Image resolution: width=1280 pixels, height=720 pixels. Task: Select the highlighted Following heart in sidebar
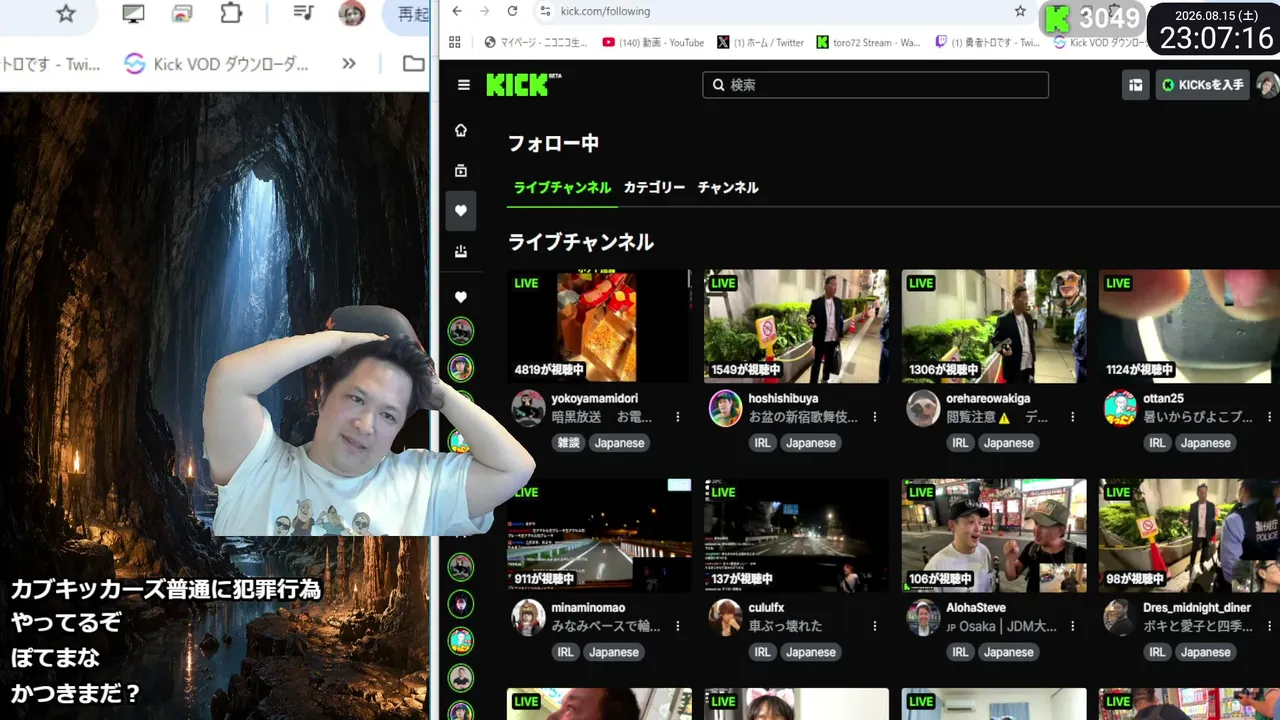(x=461, y=211)
